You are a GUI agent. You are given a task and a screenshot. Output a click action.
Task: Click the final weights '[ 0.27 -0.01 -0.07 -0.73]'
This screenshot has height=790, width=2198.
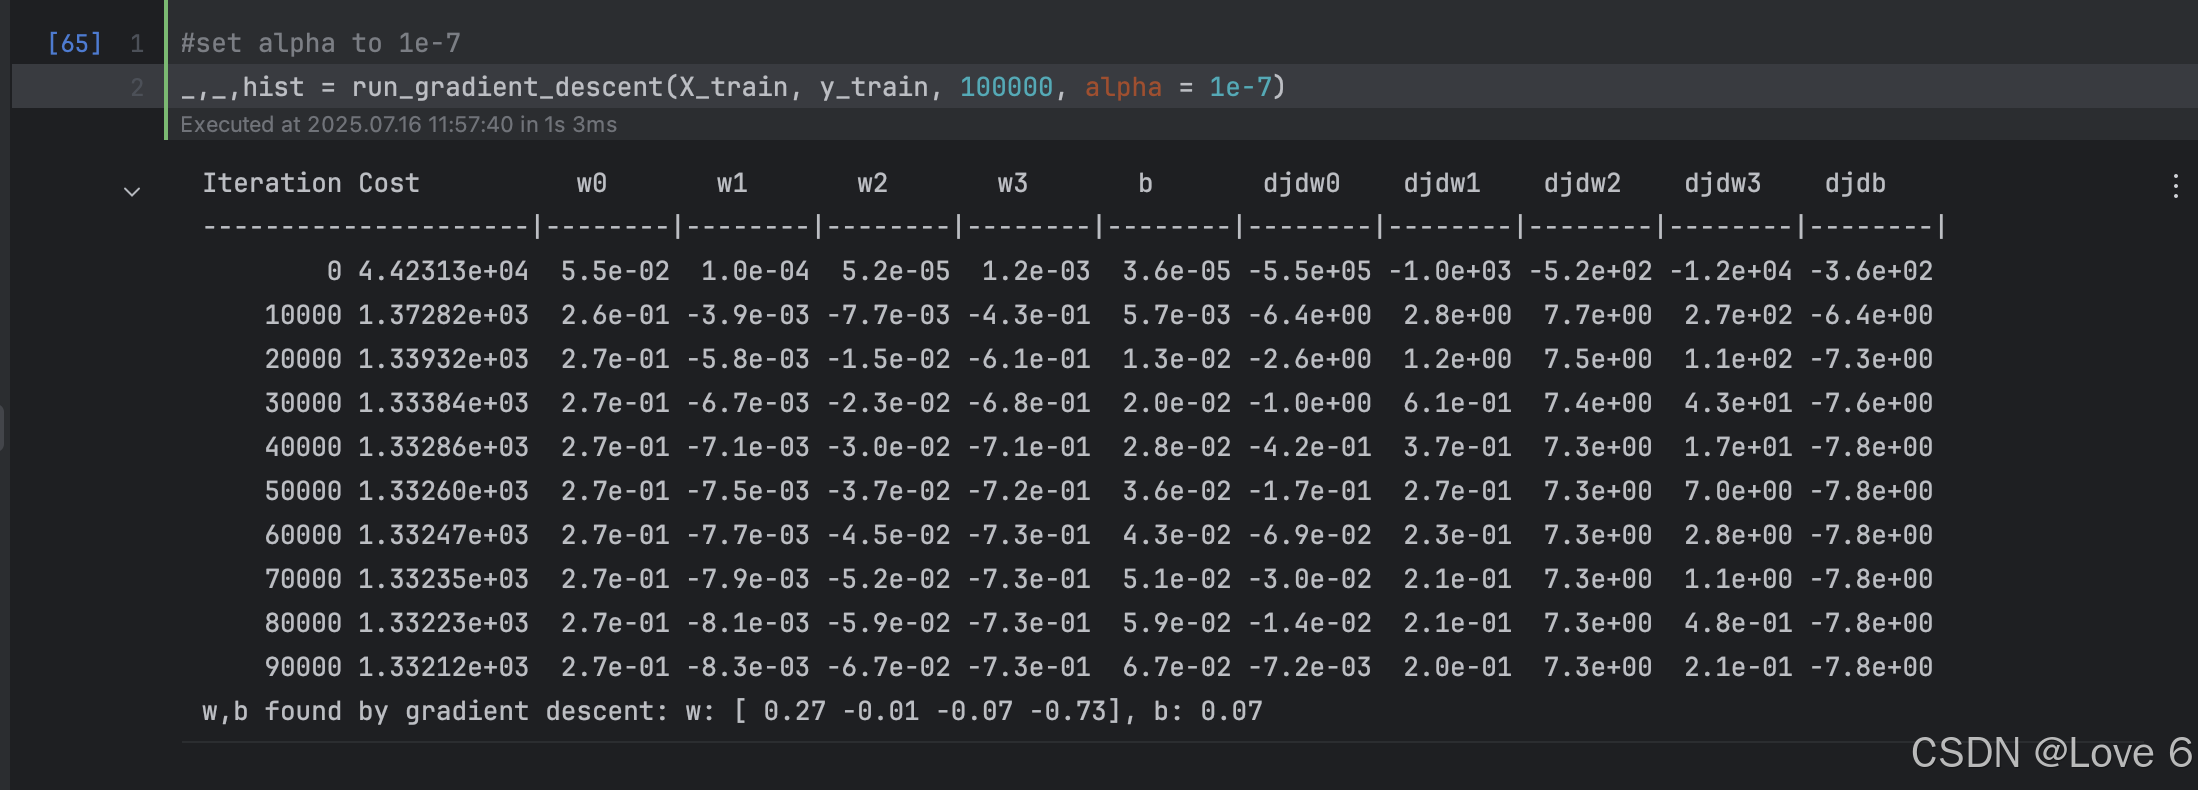927,711
